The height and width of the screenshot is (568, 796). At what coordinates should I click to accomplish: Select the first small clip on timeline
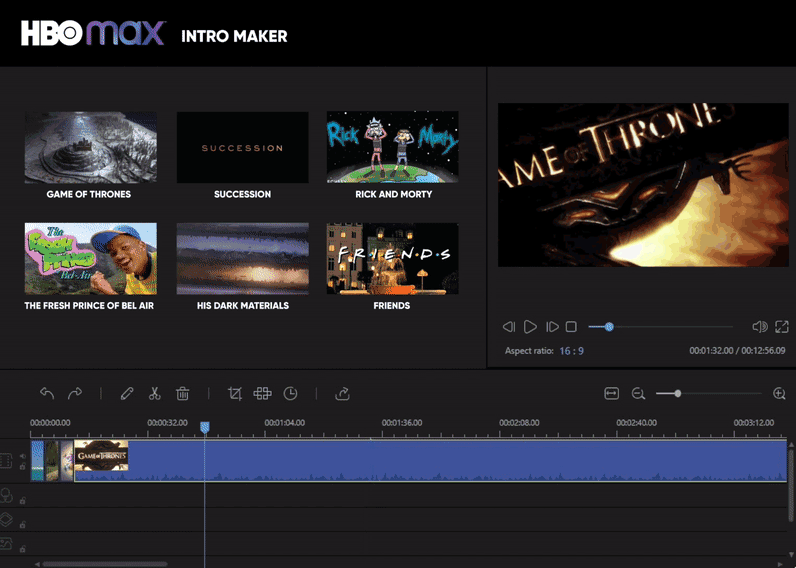[37, 460]
